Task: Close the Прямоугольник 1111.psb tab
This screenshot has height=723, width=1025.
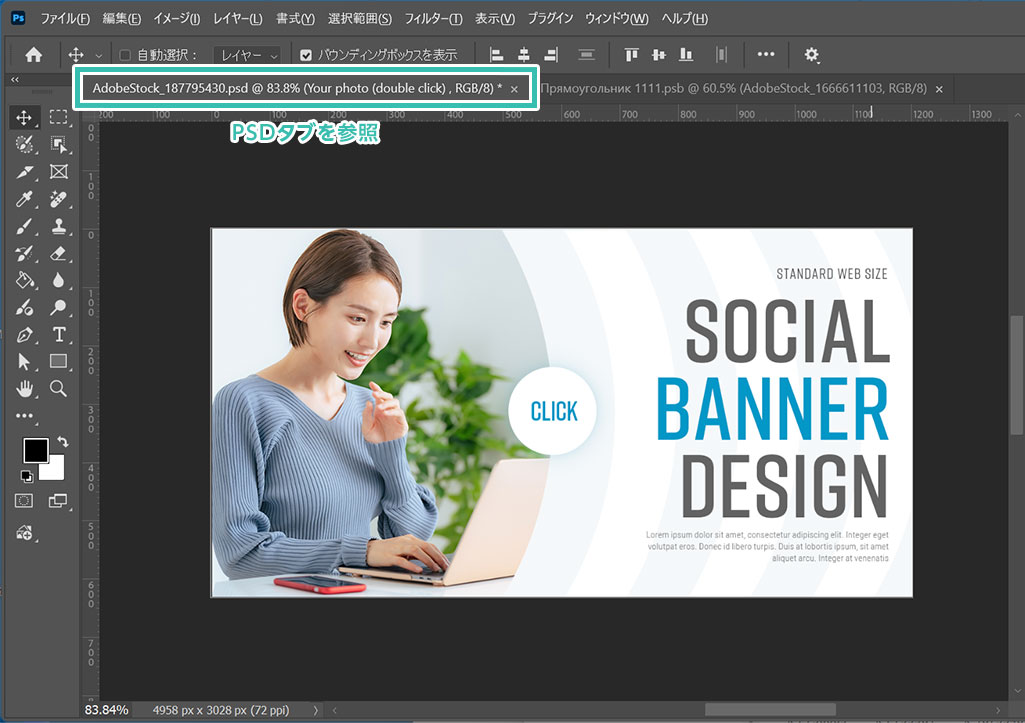Action: (x=939, y=89)
